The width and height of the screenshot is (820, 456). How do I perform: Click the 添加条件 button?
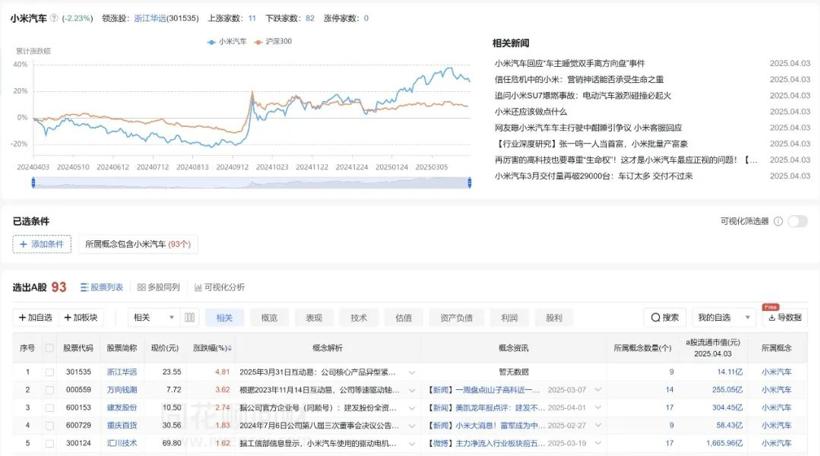click(42, 244)
